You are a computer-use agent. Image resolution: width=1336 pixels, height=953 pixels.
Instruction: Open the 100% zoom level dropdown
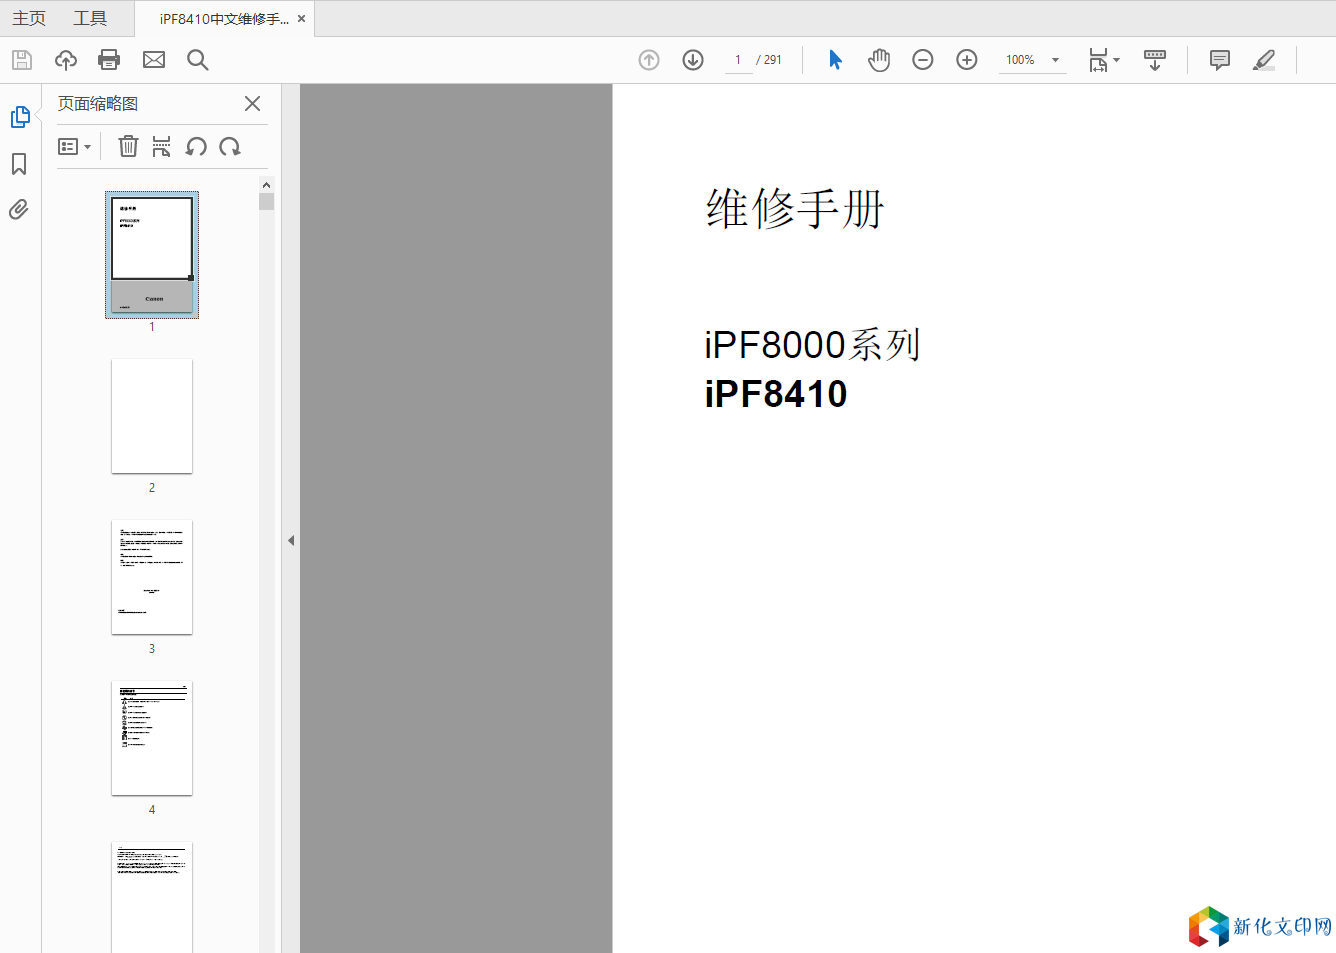[1055, 60]
